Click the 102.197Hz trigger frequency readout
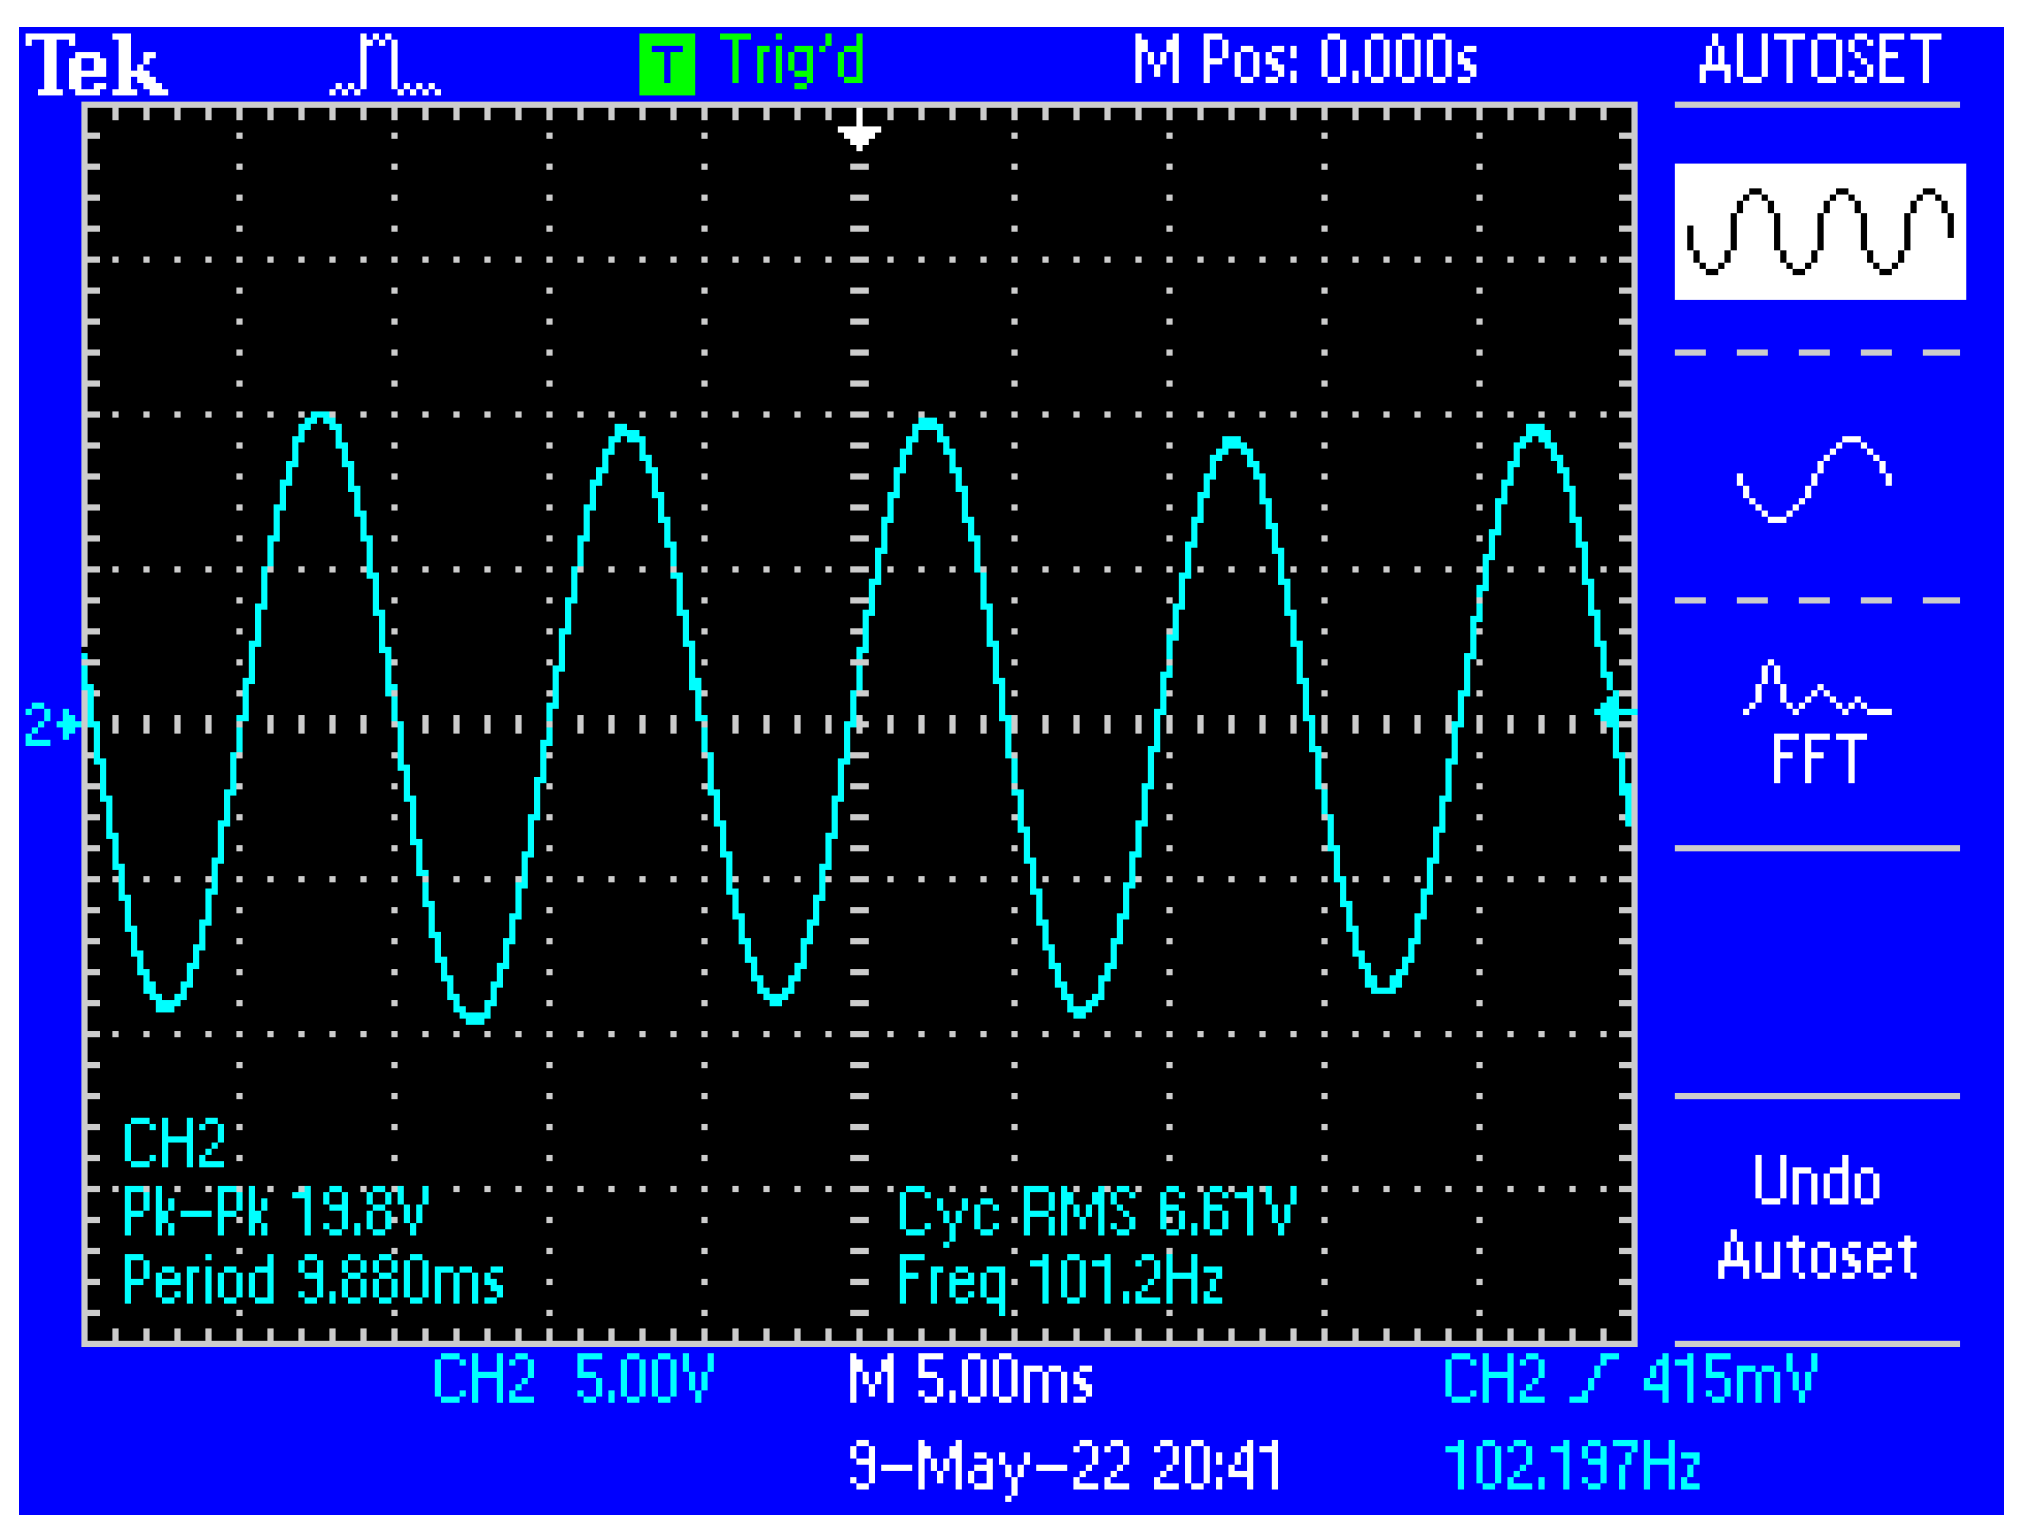The height and width of the screenshot is (1535, 2033). click(x=1572, y=1466)
